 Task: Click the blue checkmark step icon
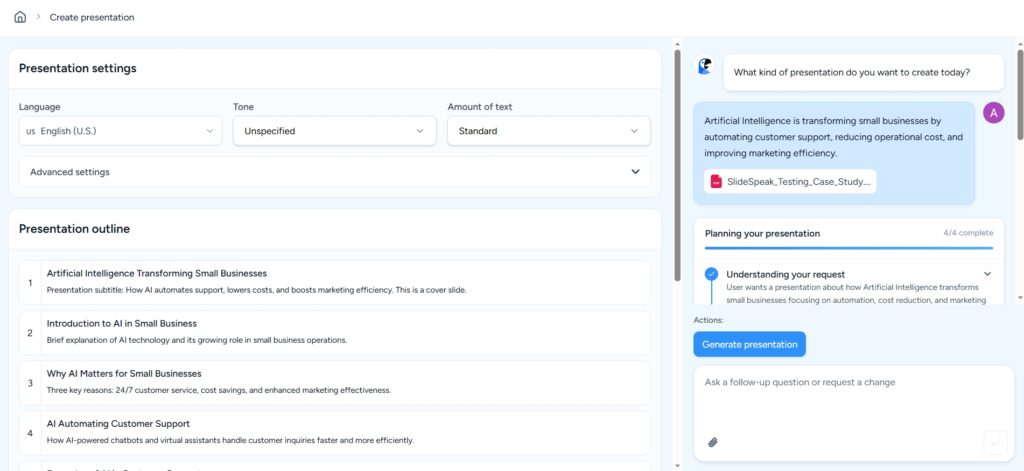tap(711, 274)
